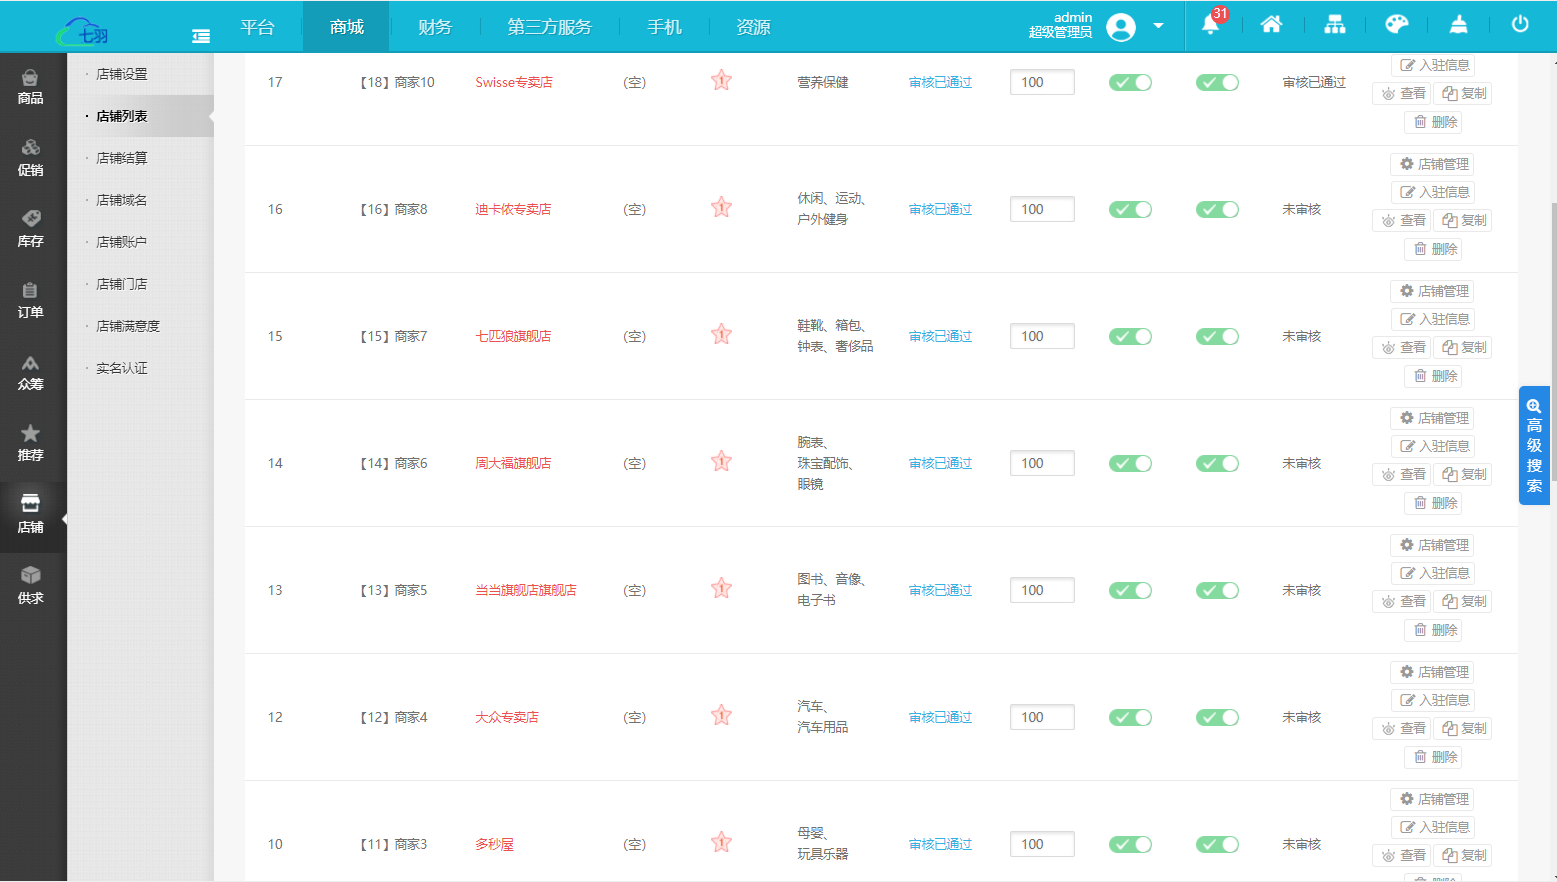Select 店铺结算 in the submenu
1557x882 pixels.
(x=122, y=158)
